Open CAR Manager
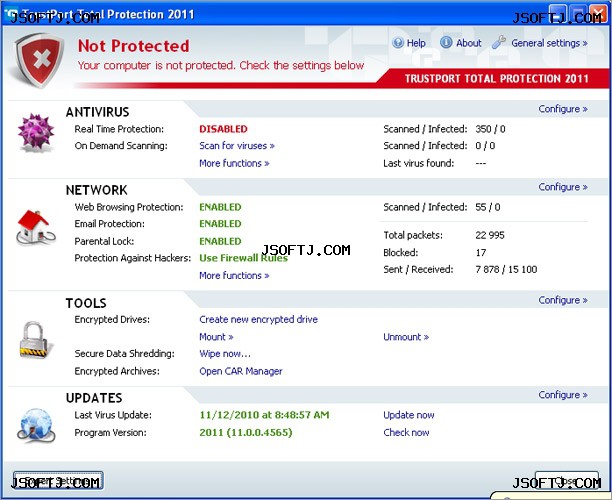 pos(241,371)
